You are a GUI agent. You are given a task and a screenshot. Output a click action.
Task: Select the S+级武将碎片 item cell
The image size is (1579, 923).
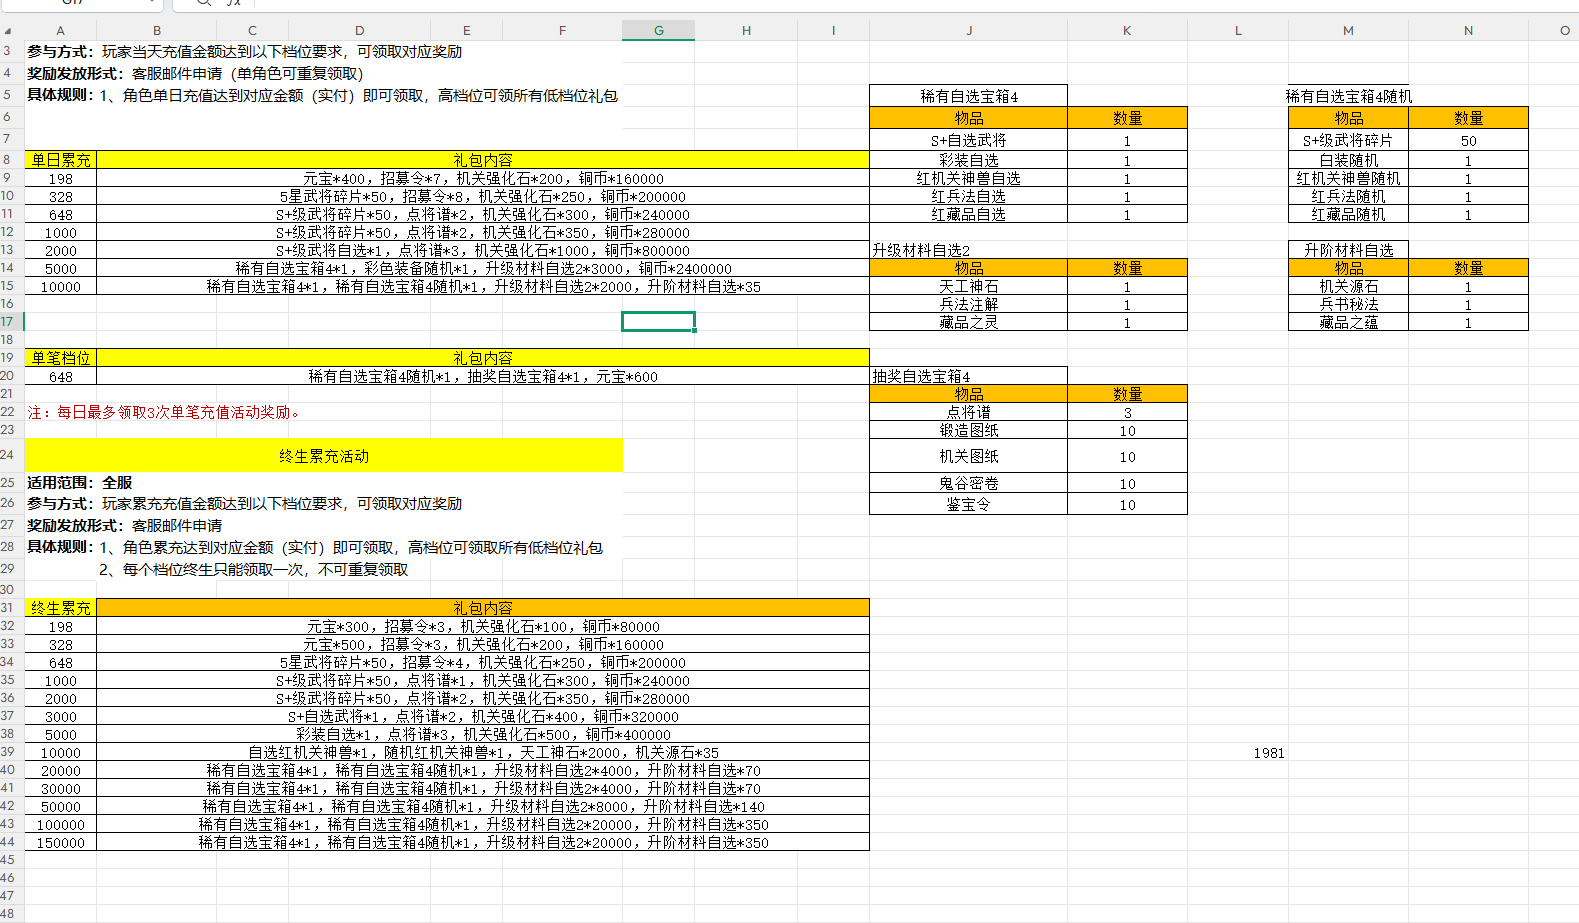1348,141
